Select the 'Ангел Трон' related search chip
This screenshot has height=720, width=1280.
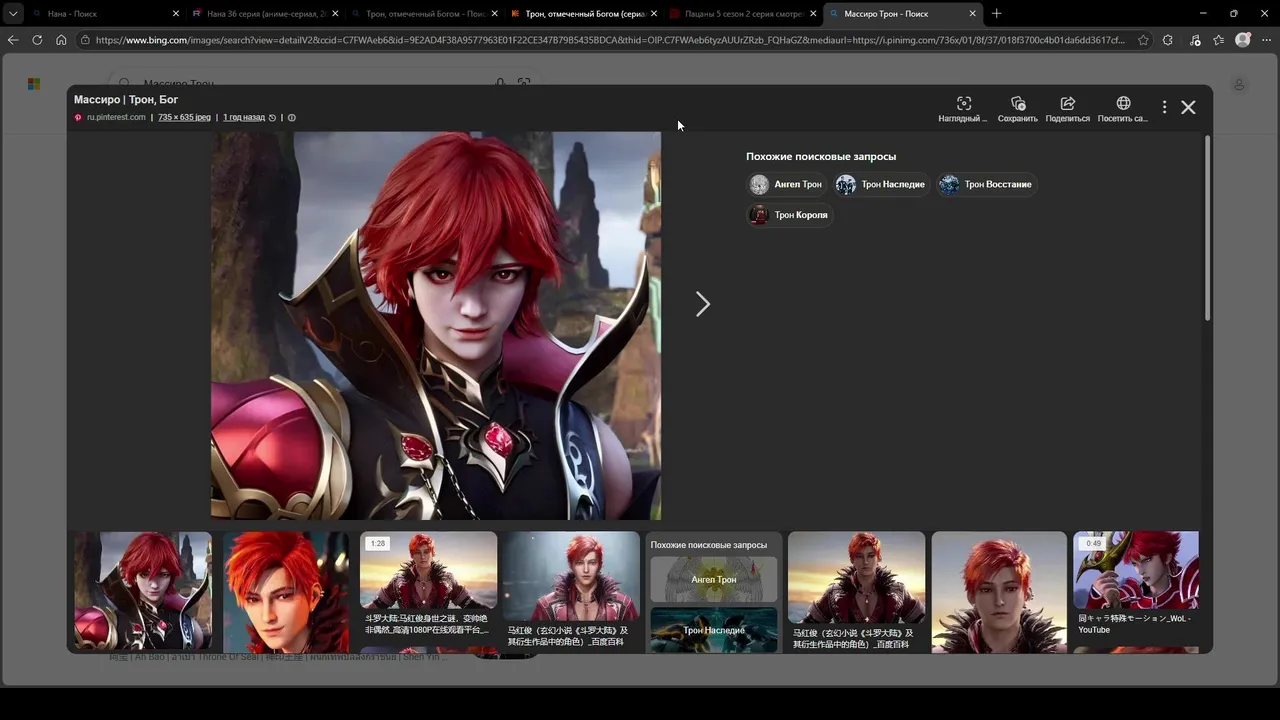(787, 184)
